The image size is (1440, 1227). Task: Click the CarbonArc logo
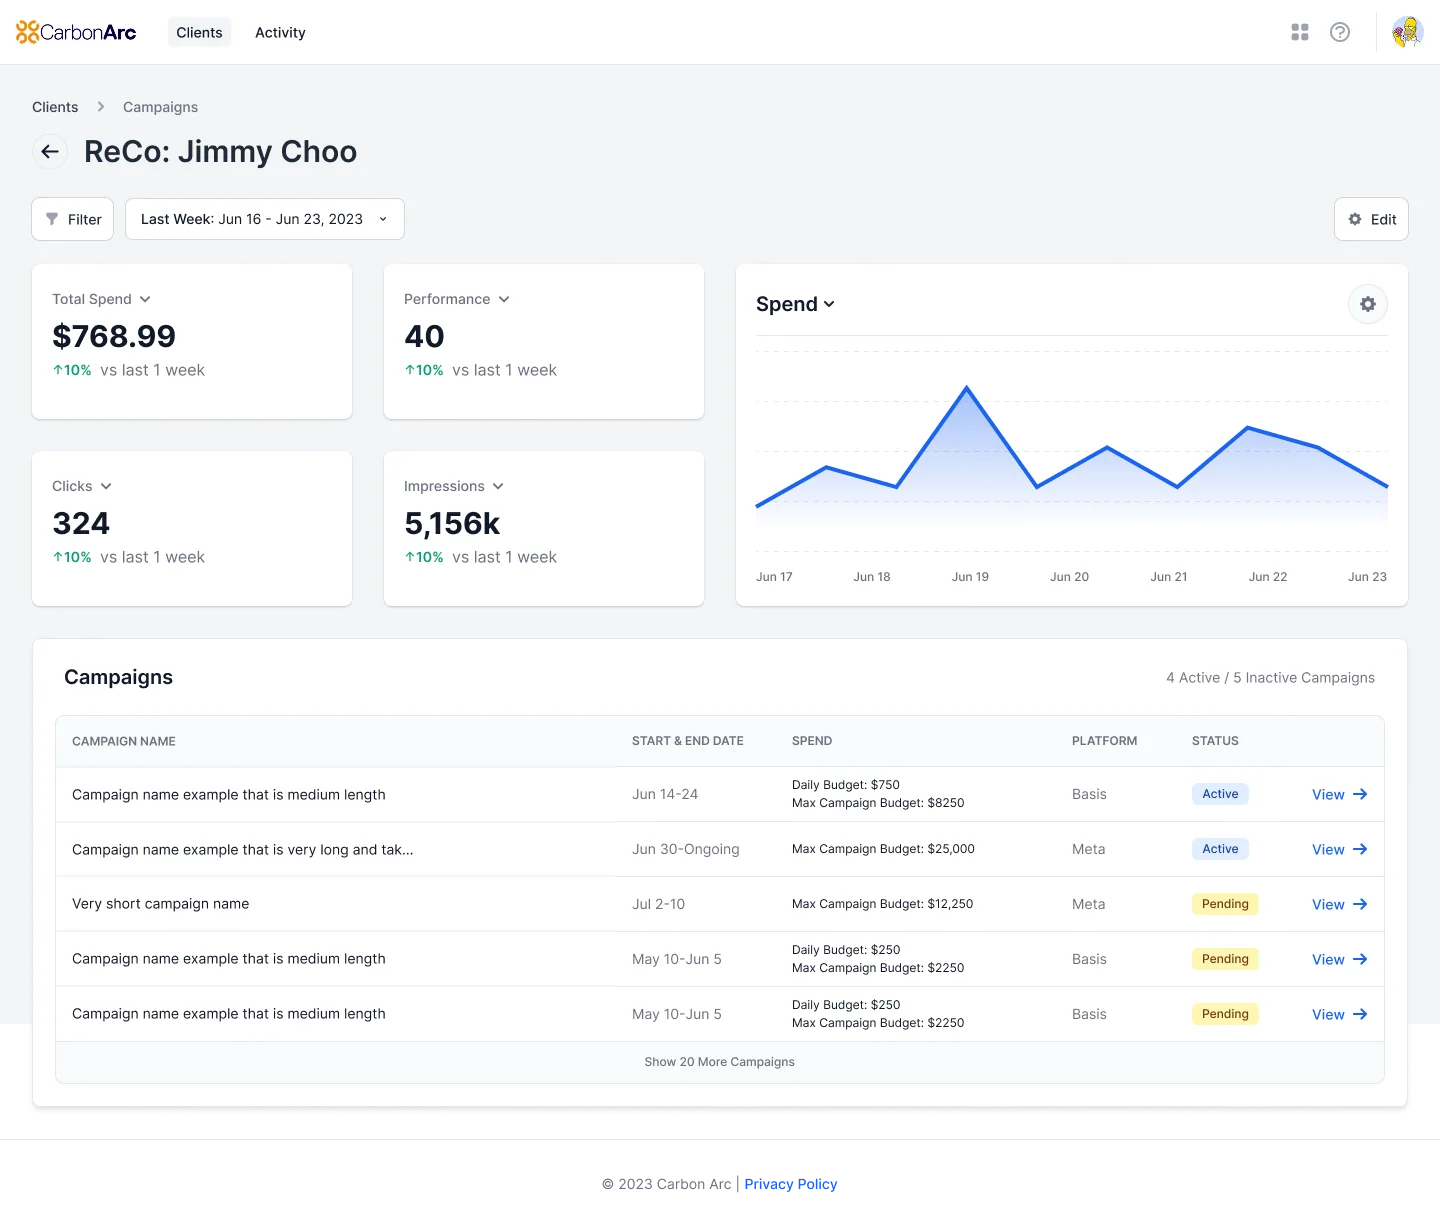click(x=76, y=32)
